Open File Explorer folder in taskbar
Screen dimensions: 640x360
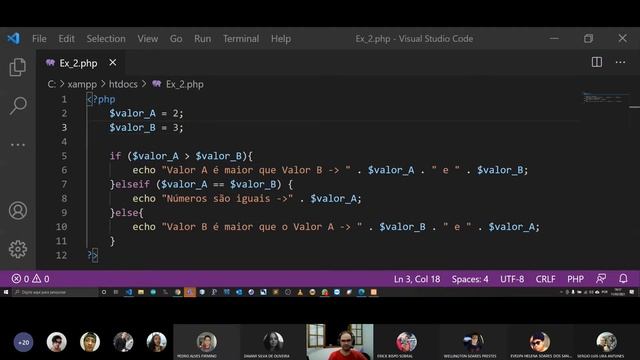pos(141,292)
